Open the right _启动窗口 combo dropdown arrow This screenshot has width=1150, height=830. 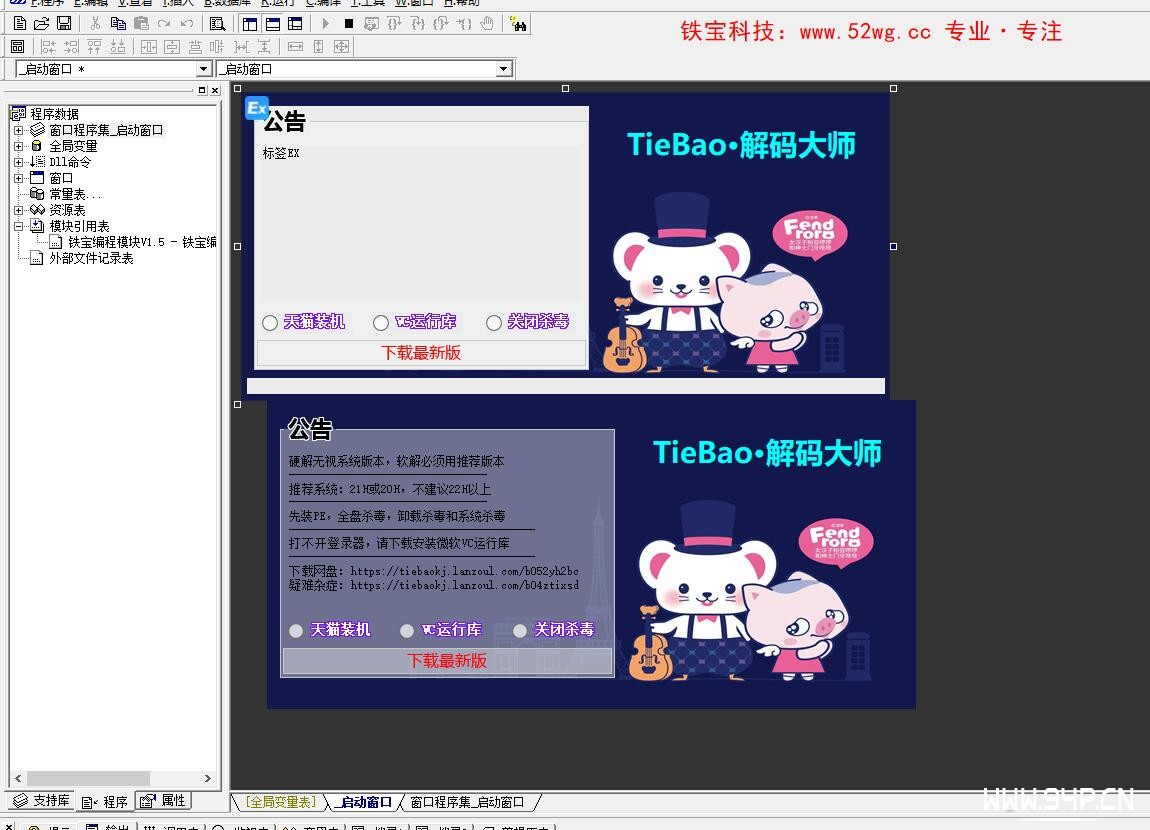click(x=503, y=69)
